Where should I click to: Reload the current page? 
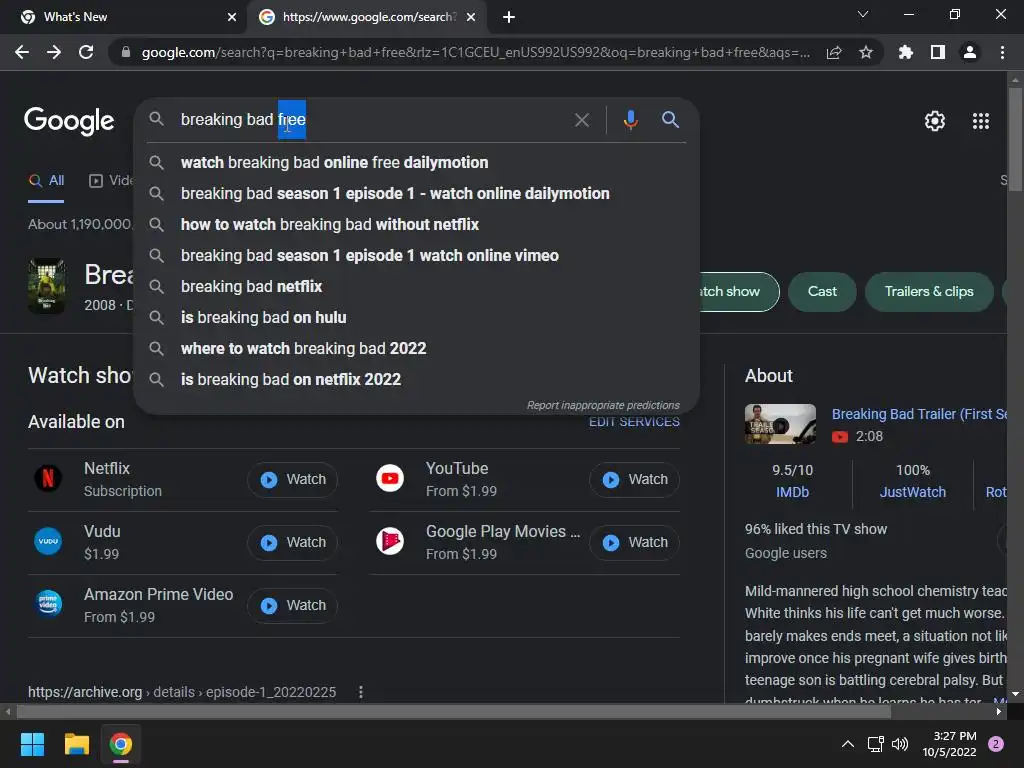click(86, 52)
